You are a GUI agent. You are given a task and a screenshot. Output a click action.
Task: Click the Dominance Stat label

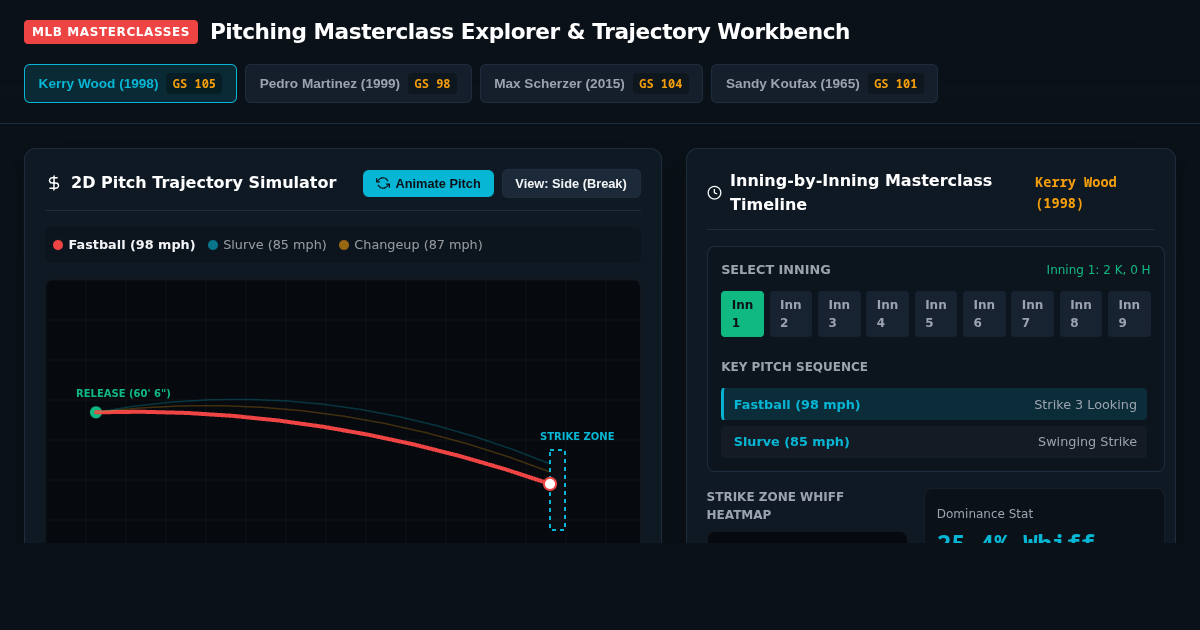(x=985, y=514)
